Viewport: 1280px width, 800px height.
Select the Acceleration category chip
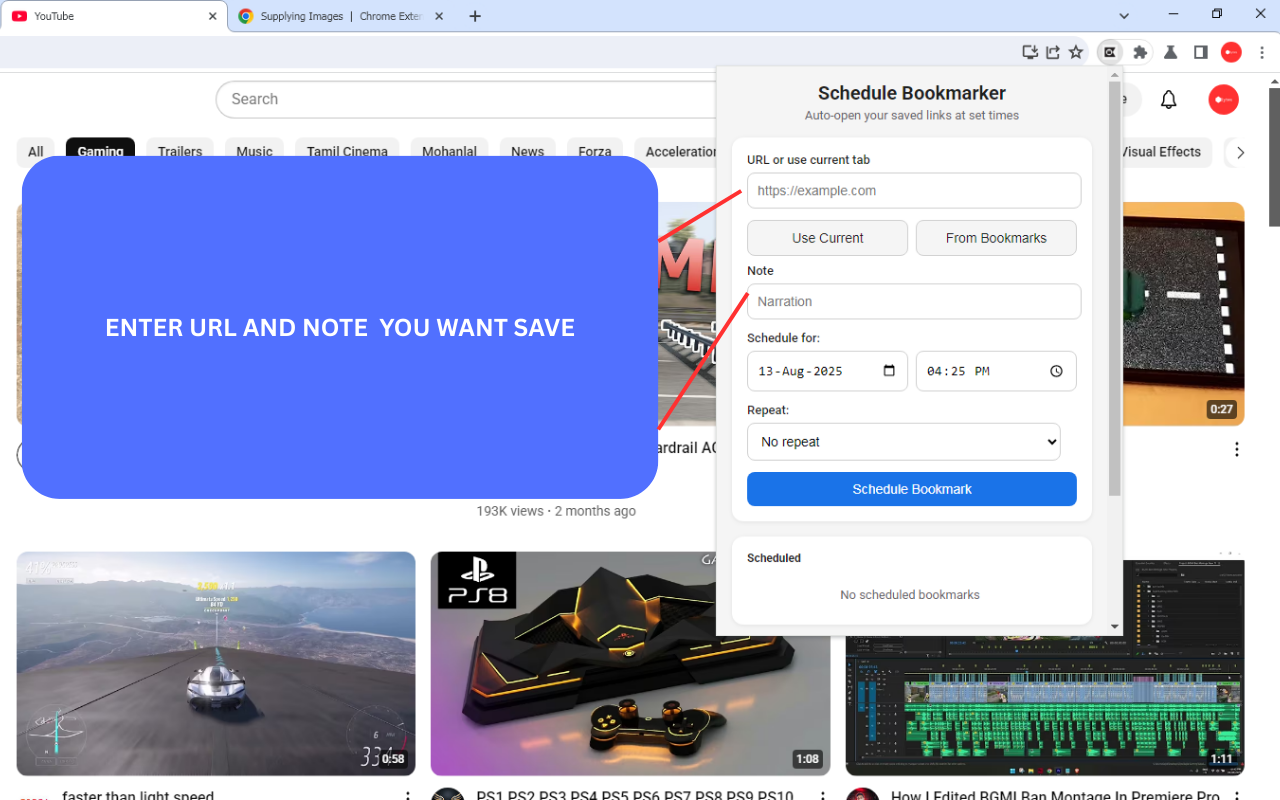(x=677, y=152)
